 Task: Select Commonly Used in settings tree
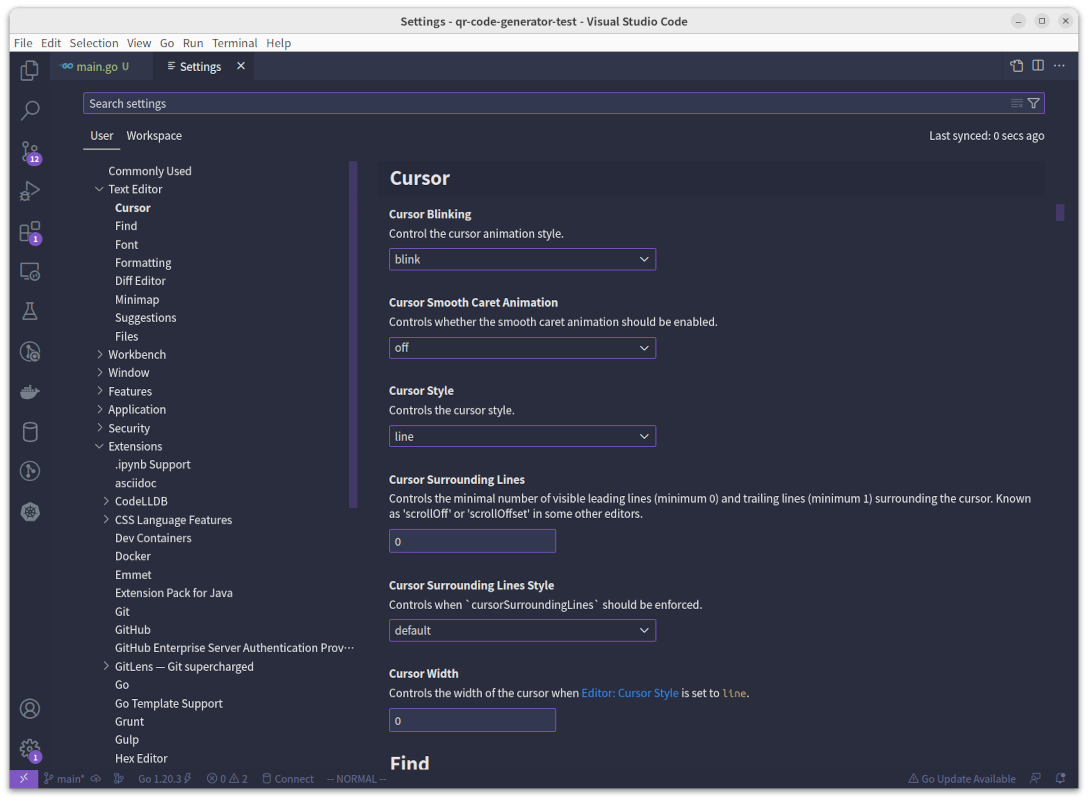pos(150,171)
